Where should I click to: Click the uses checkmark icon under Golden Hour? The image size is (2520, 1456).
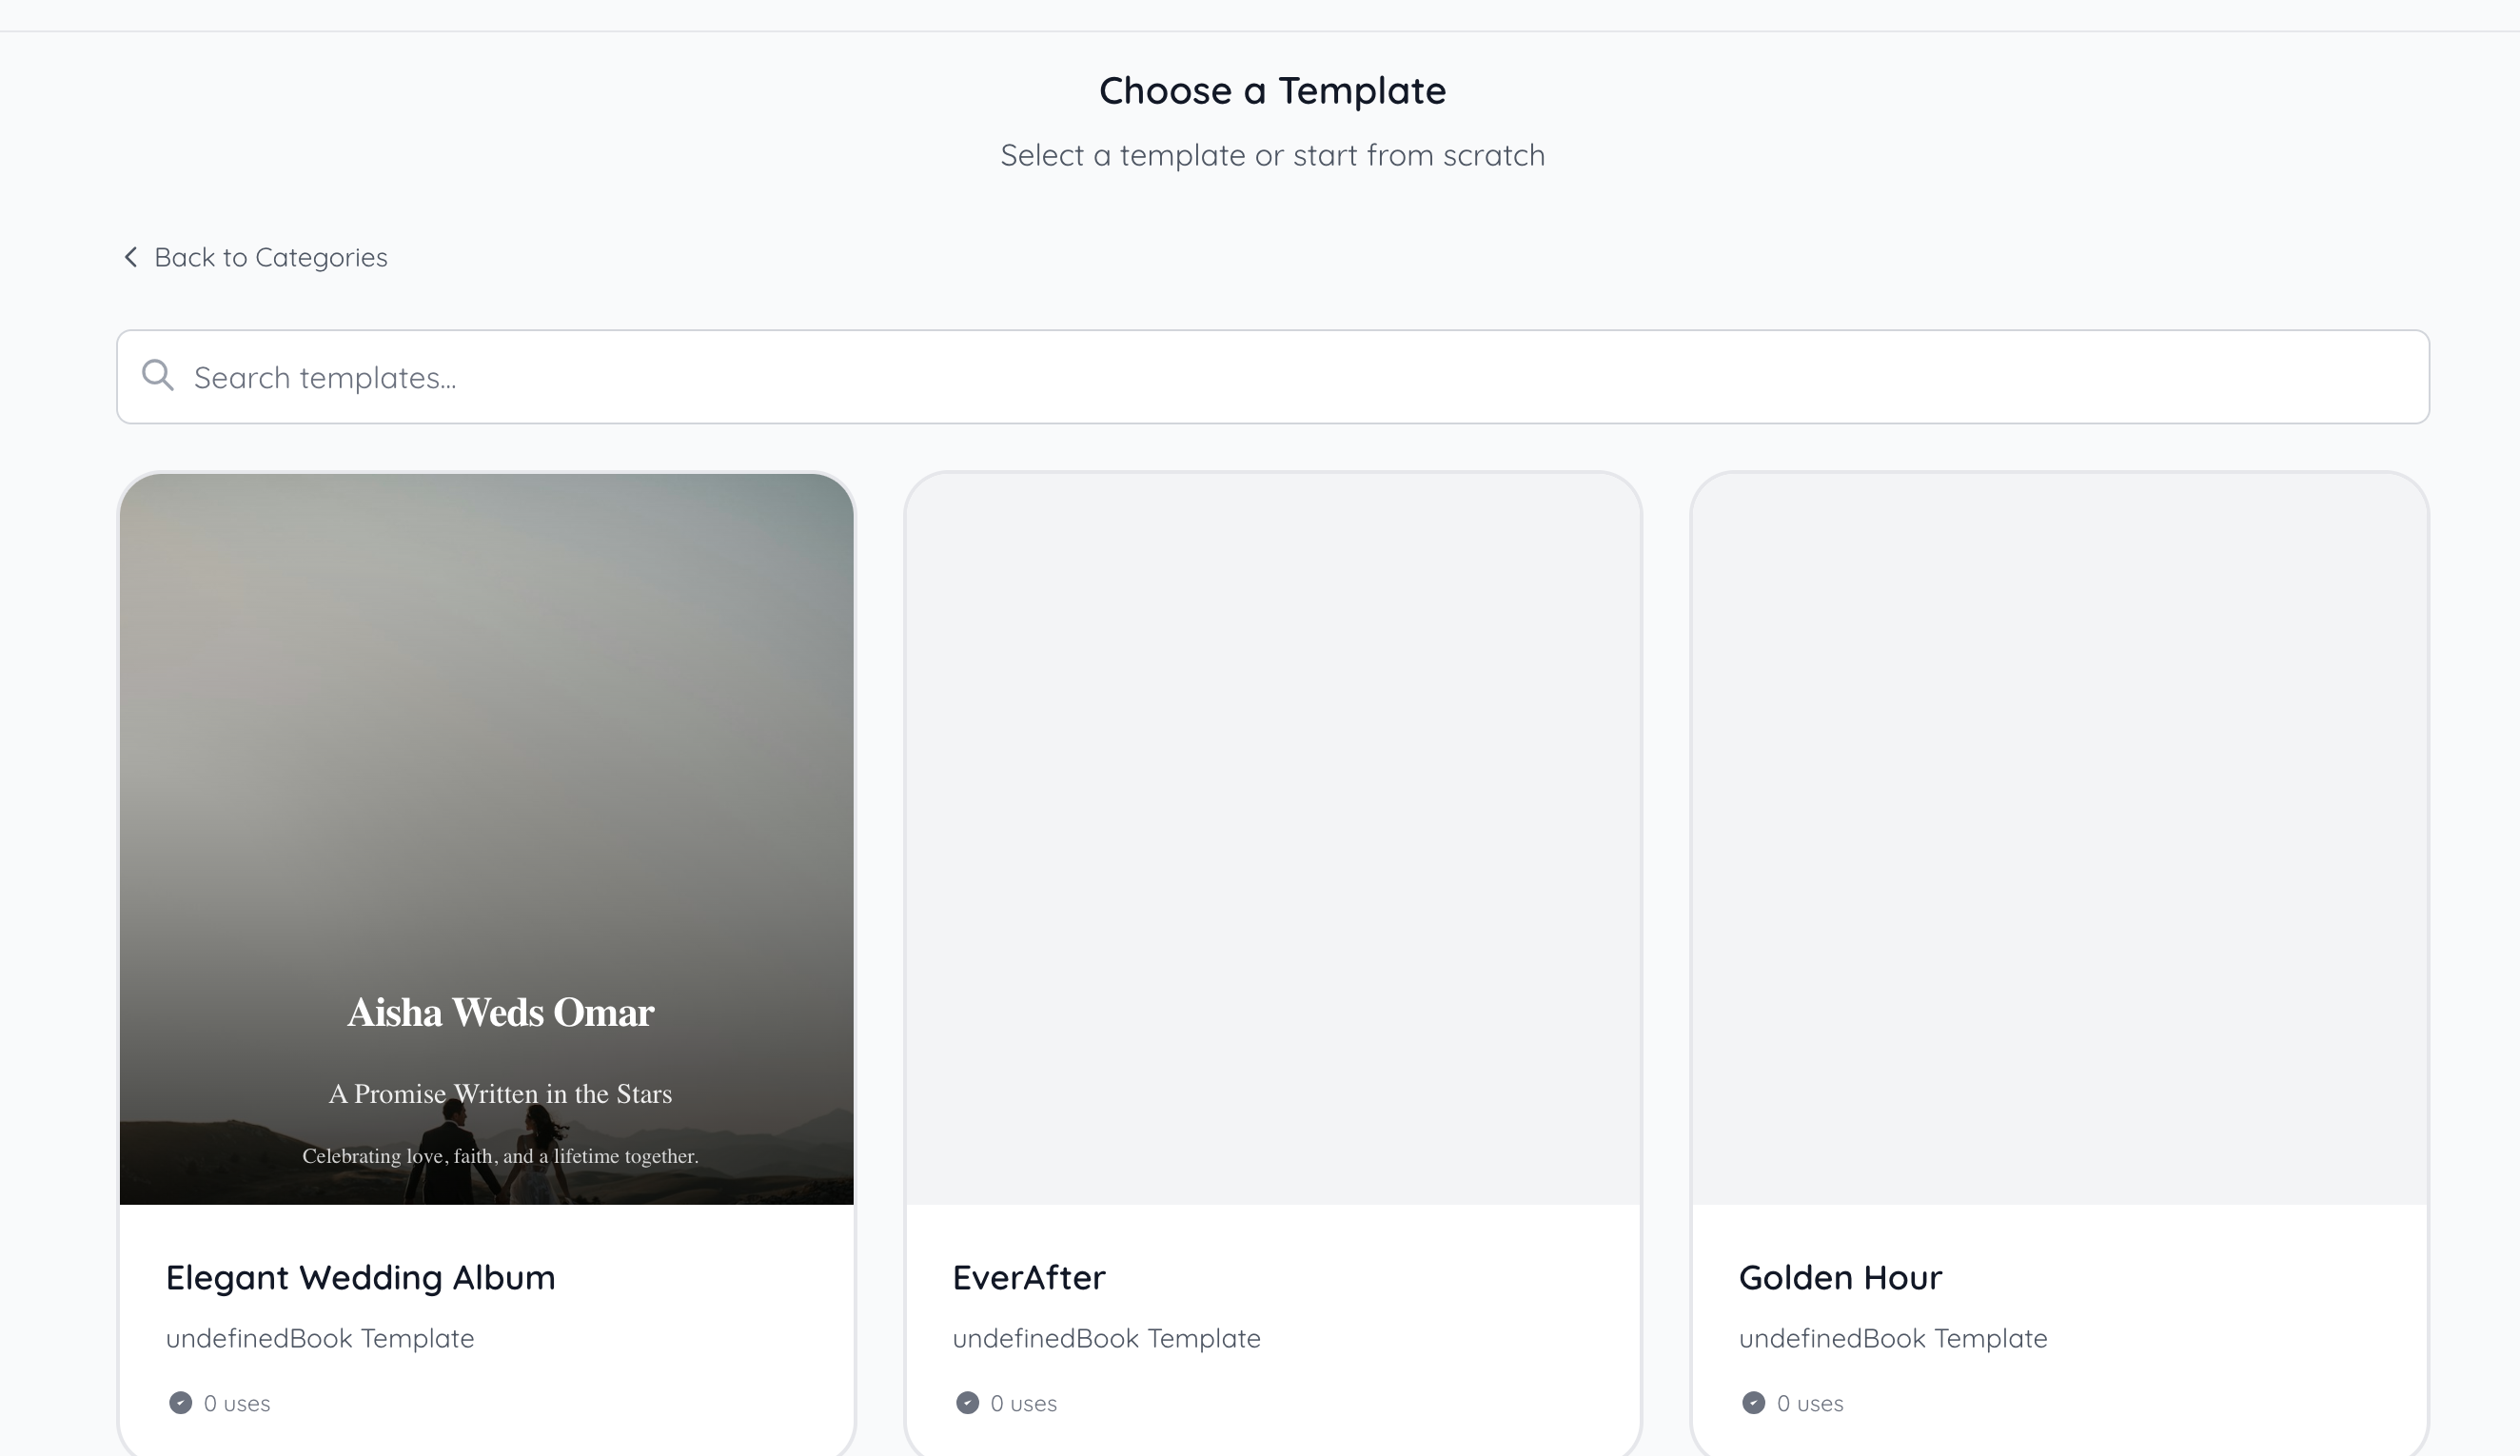coord(1753,1403)
